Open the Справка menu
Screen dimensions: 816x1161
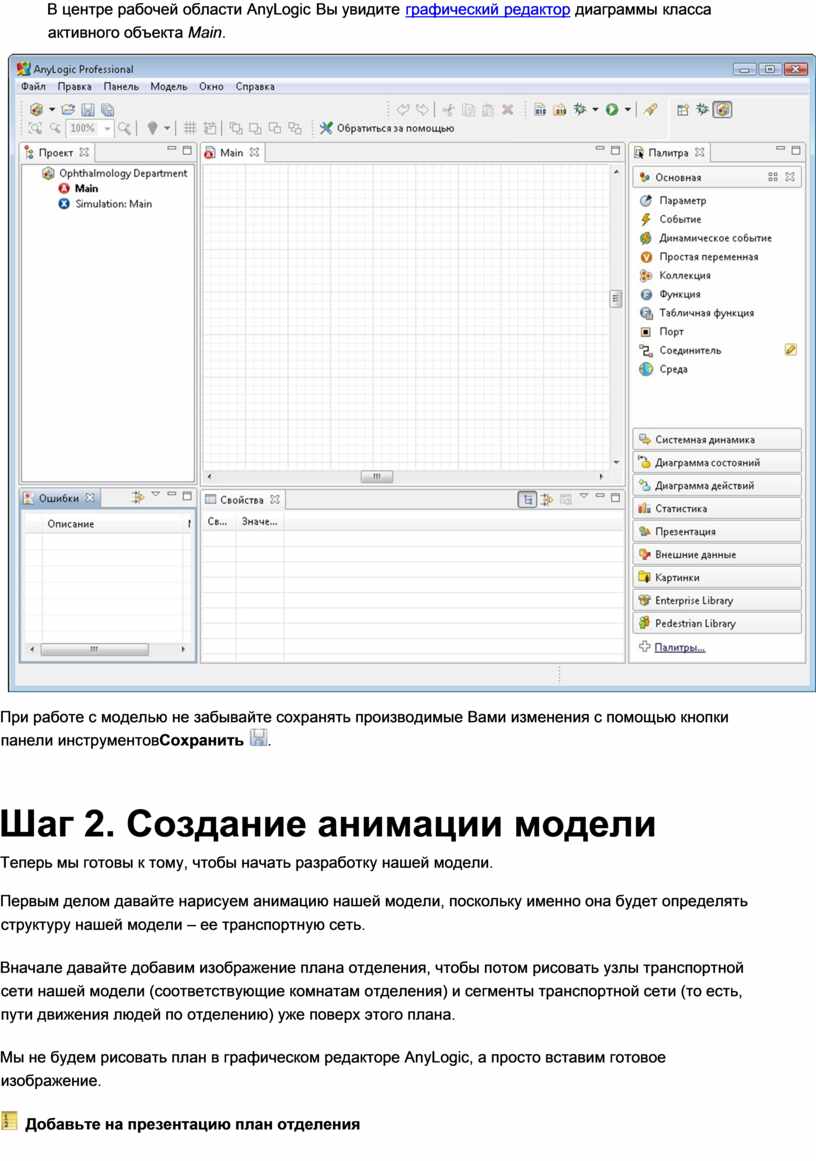tap(255, 86)
